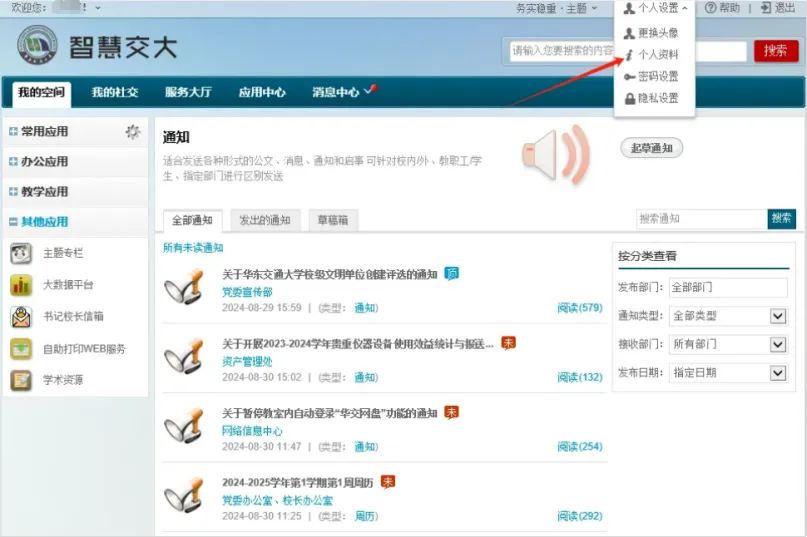Open the 学术资源 notepad icon

(21, 380)
